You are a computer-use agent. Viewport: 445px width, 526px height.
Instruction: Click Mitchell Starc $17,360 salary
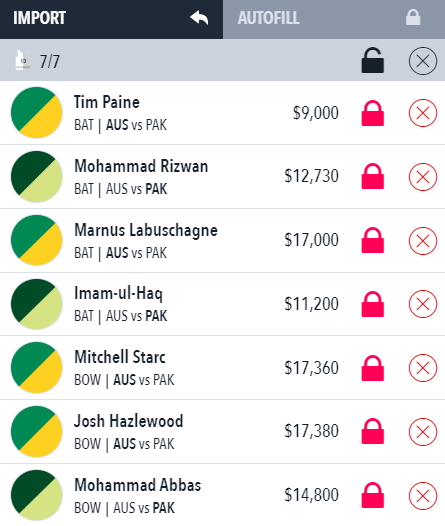coord(312,368)
